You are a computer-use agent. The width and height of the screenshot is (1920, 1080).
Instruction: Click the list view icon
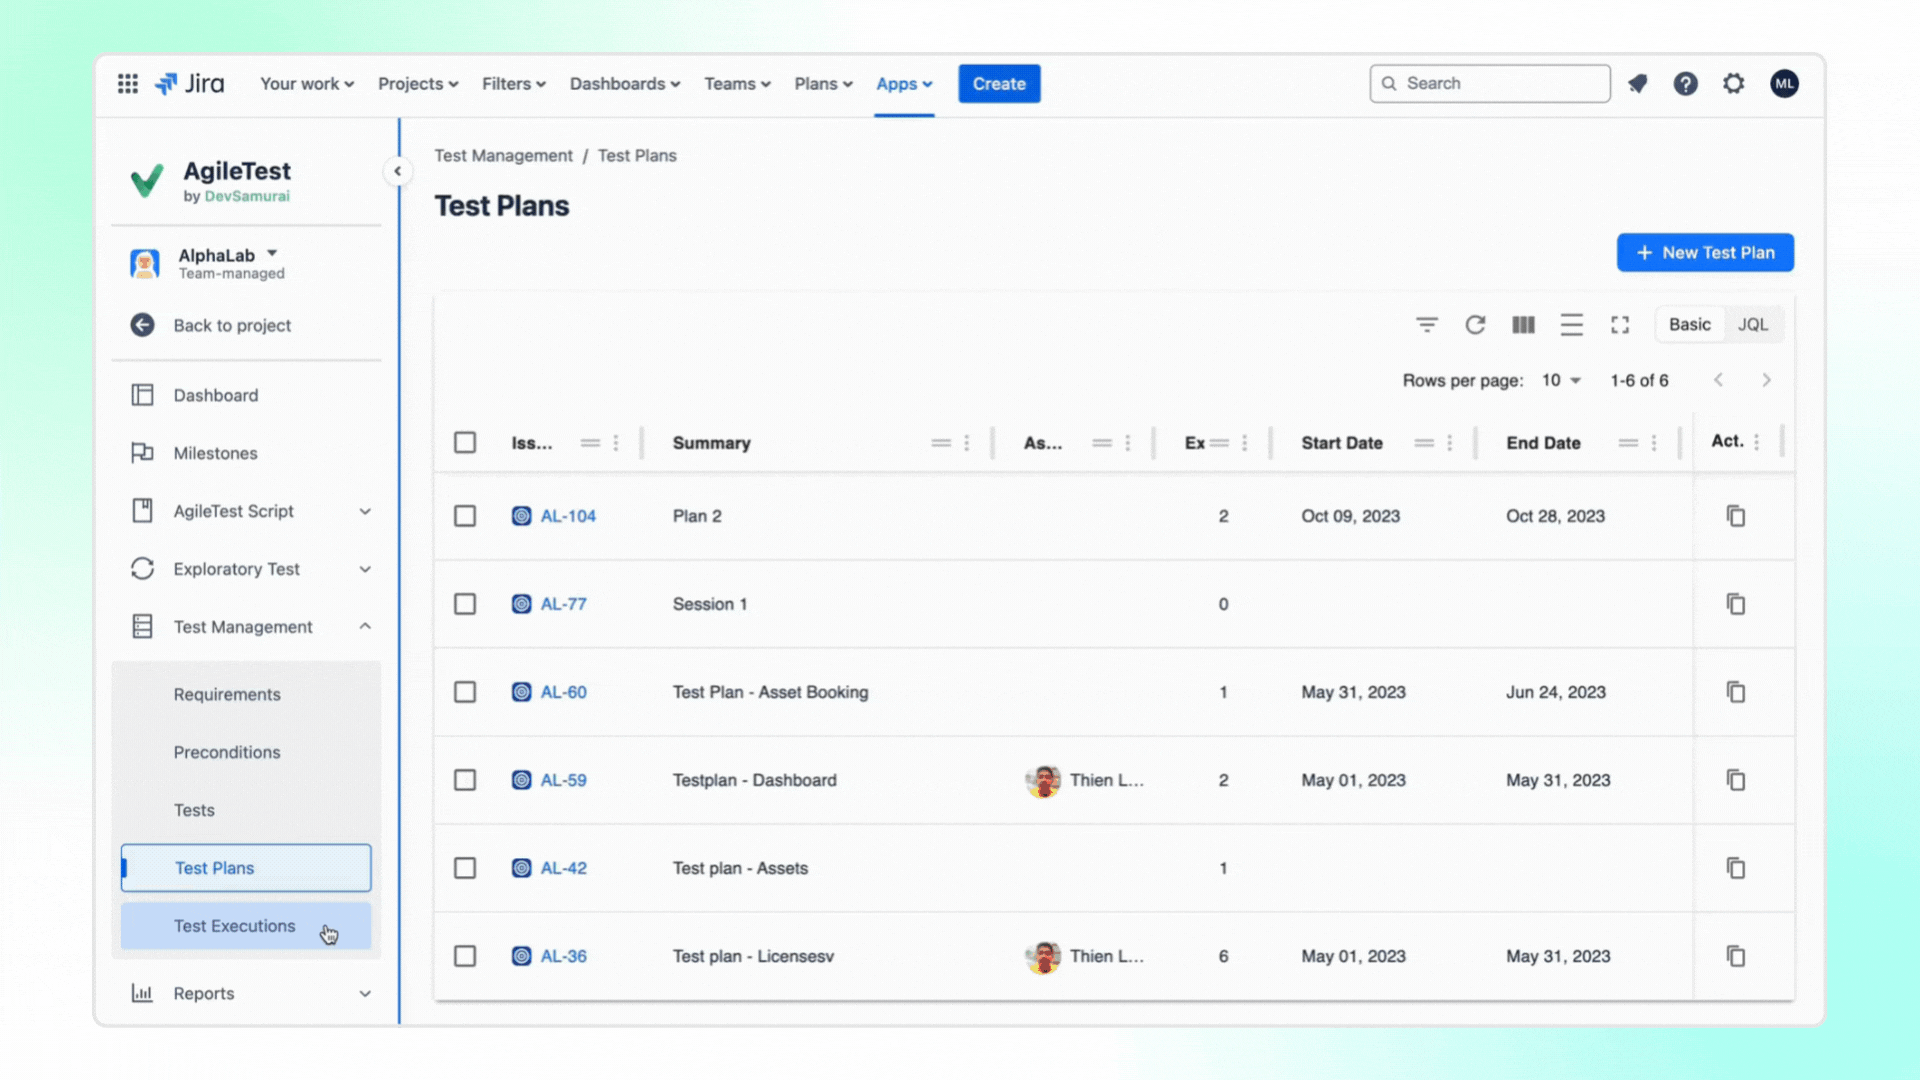point(1572,324)
